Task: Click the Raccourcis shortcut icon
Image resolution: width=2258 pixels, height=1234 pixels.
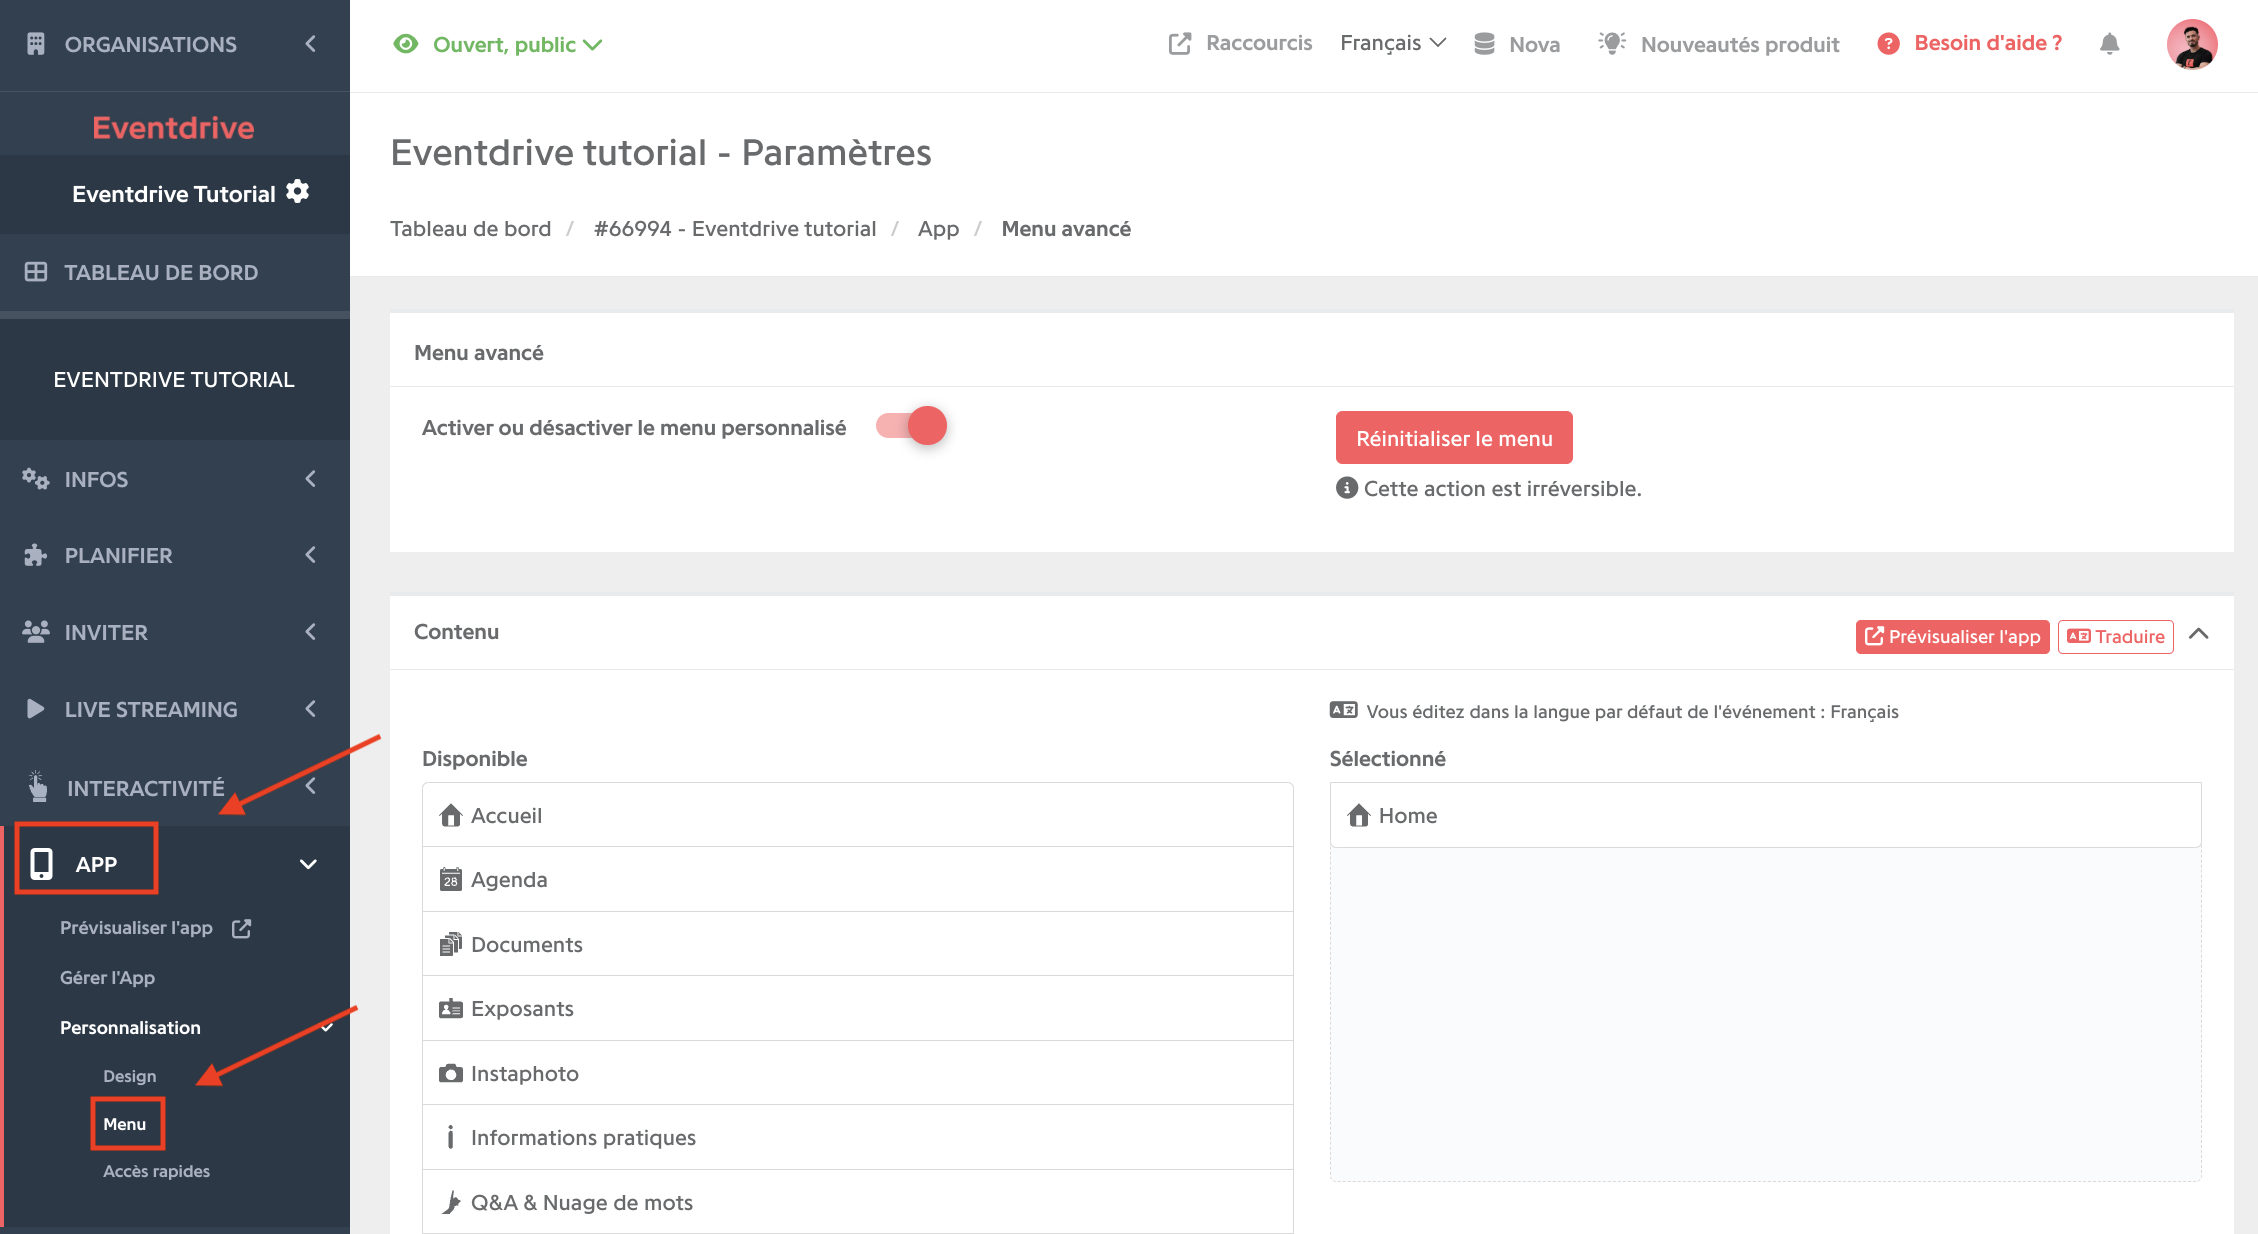Action: pos(1180,44)
